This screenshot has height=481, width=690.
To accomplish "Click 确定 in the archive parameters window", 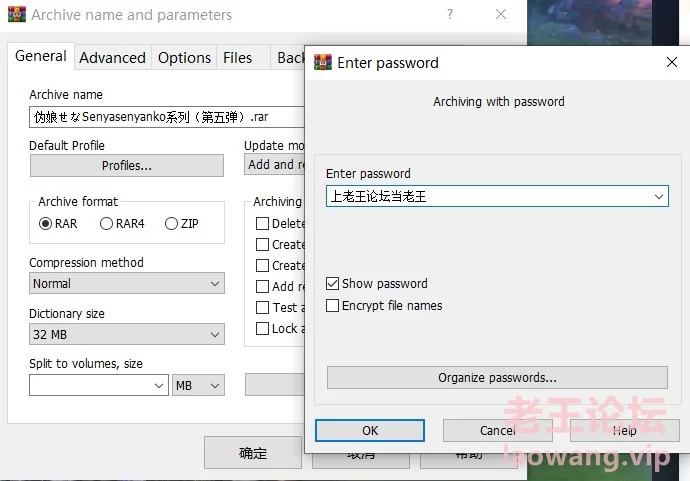I will point(253,453).
